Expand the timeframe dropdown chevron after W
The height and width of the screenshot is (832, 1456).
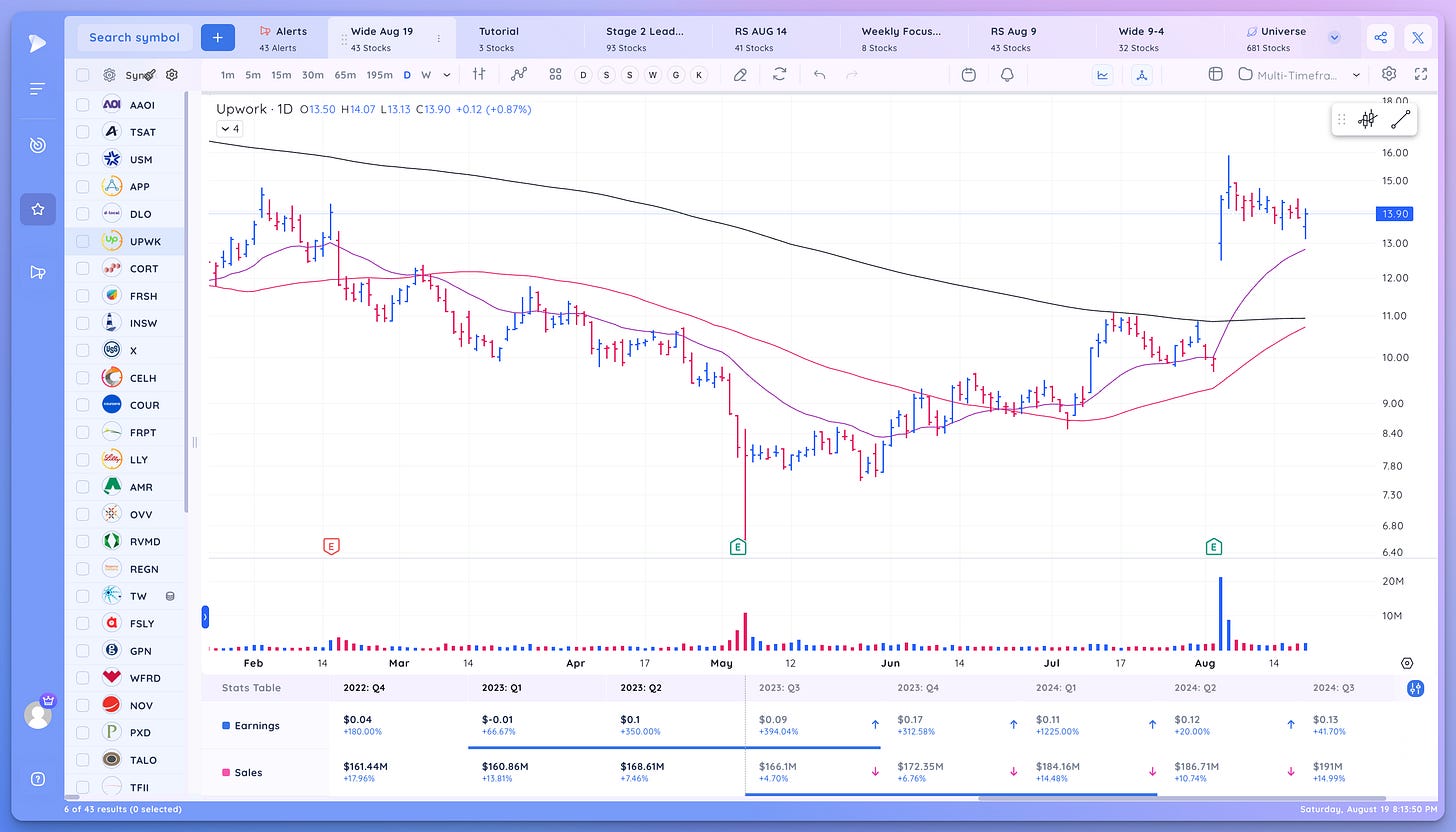tap(446, 75)
